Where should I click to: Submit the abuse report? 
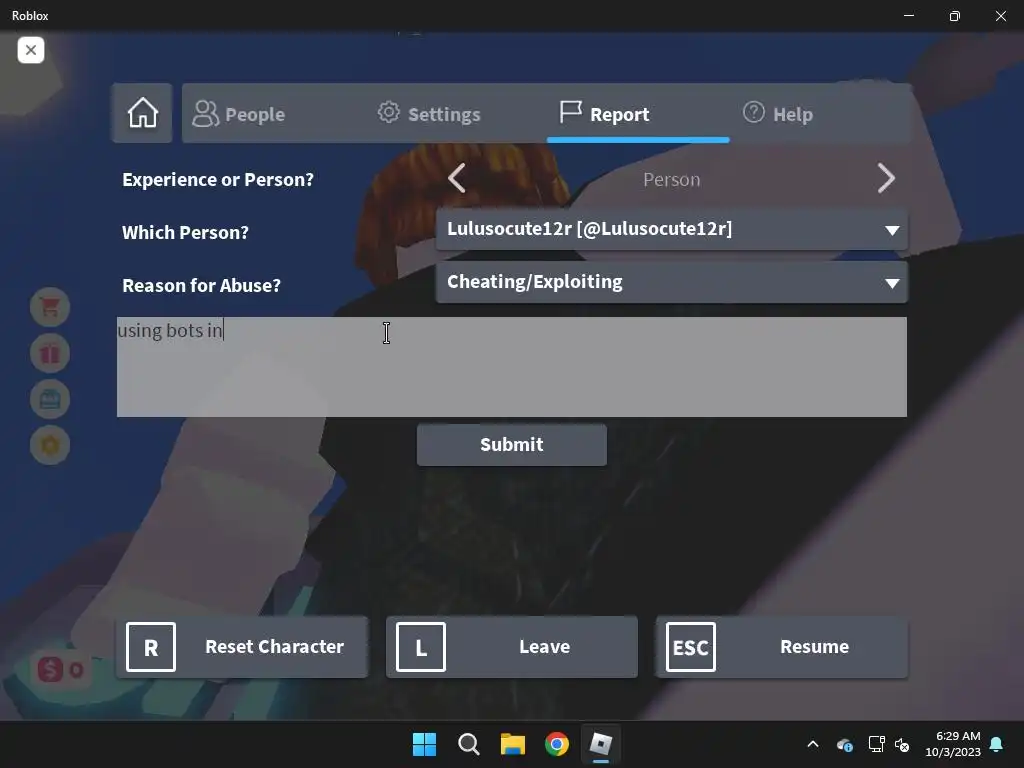[x=512, y=445]
